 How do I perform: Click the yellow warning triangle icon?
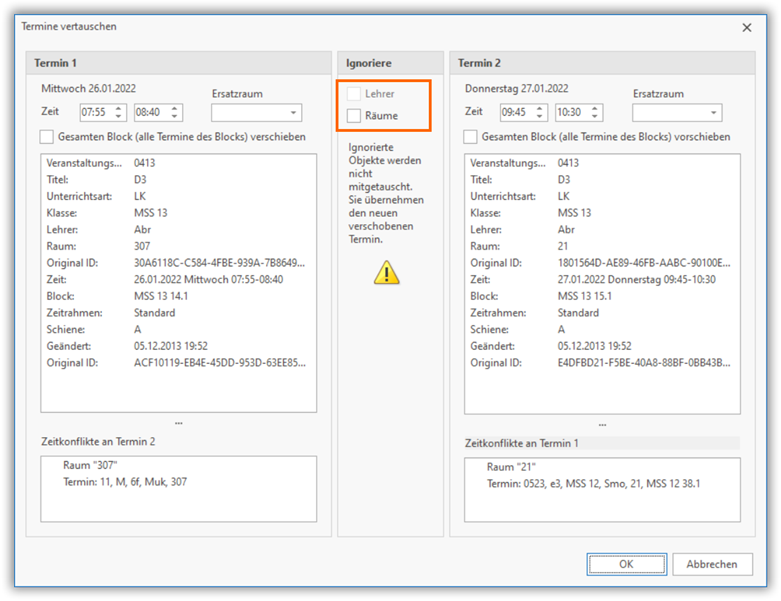tap(386, 271)
